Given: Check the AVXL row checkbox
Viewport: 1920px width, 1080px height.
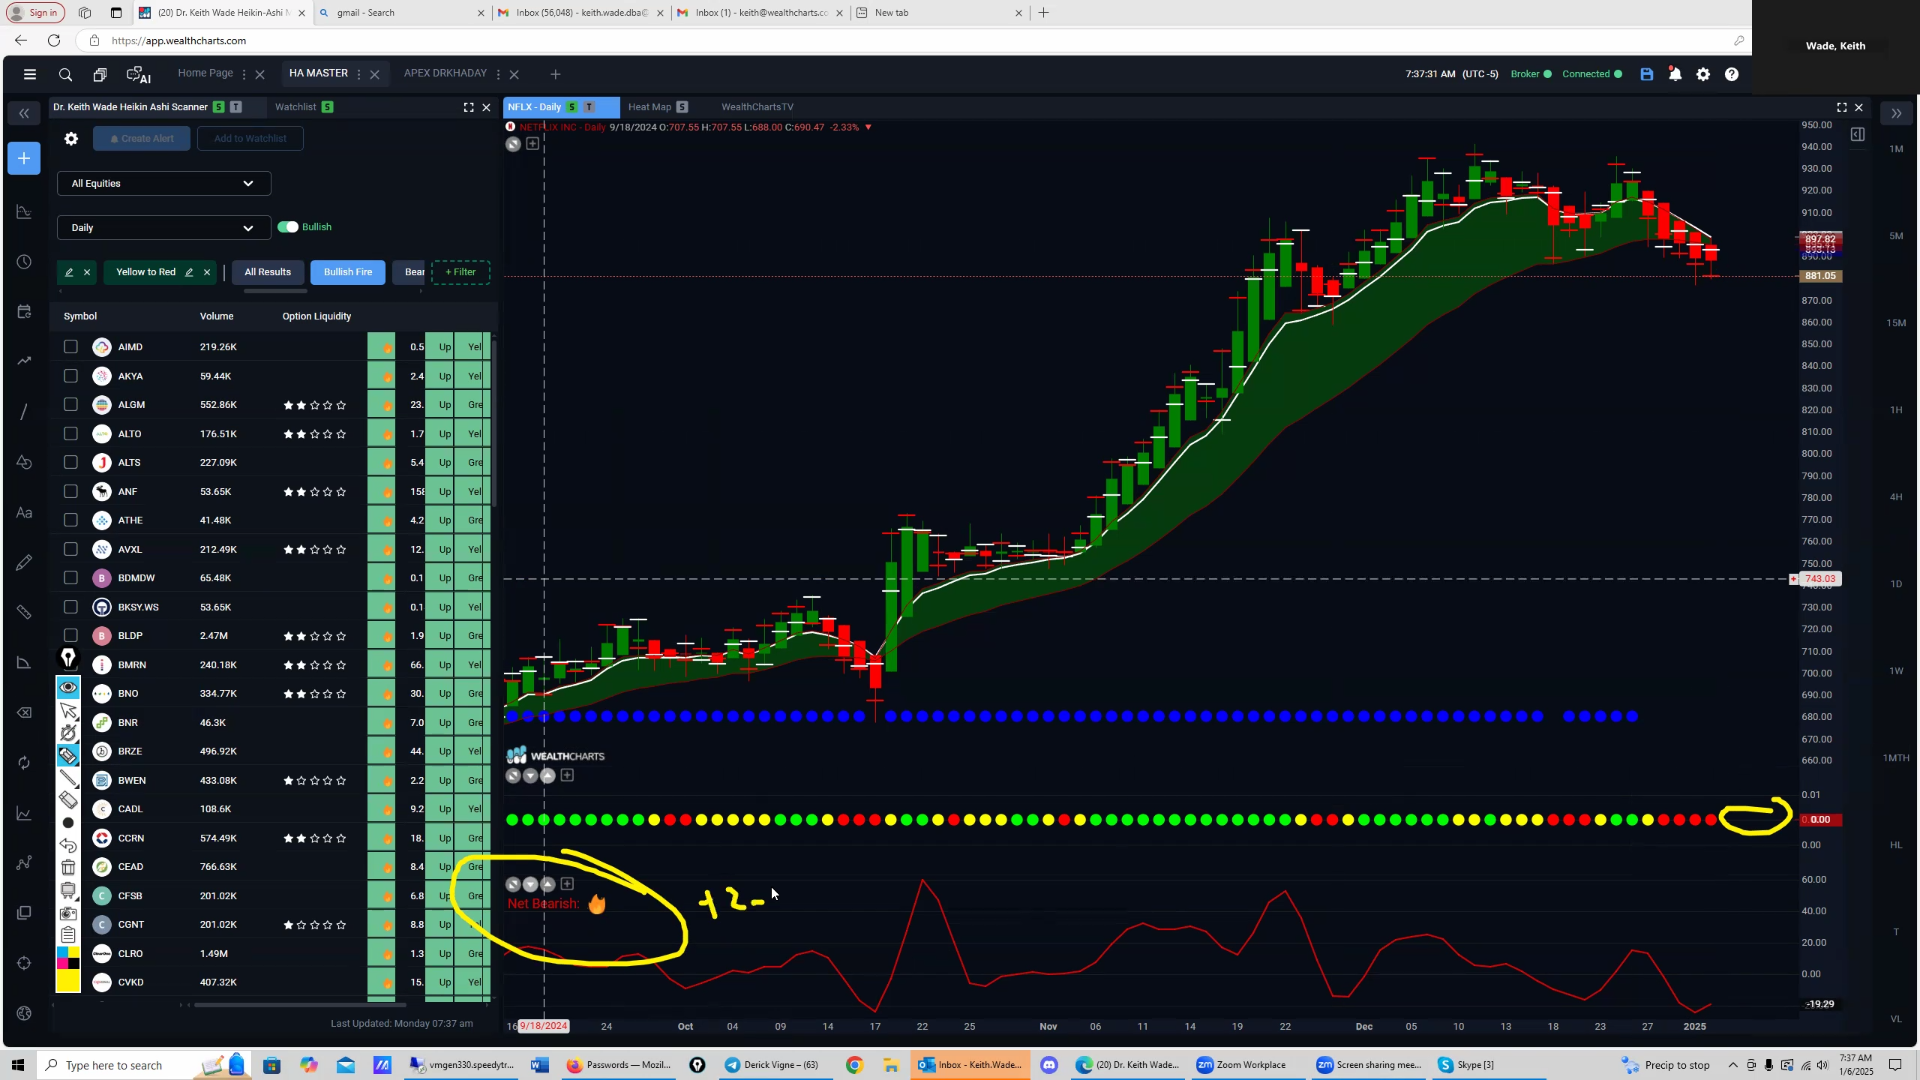Looking at the screenshot, I should click(x=70, y=549).
